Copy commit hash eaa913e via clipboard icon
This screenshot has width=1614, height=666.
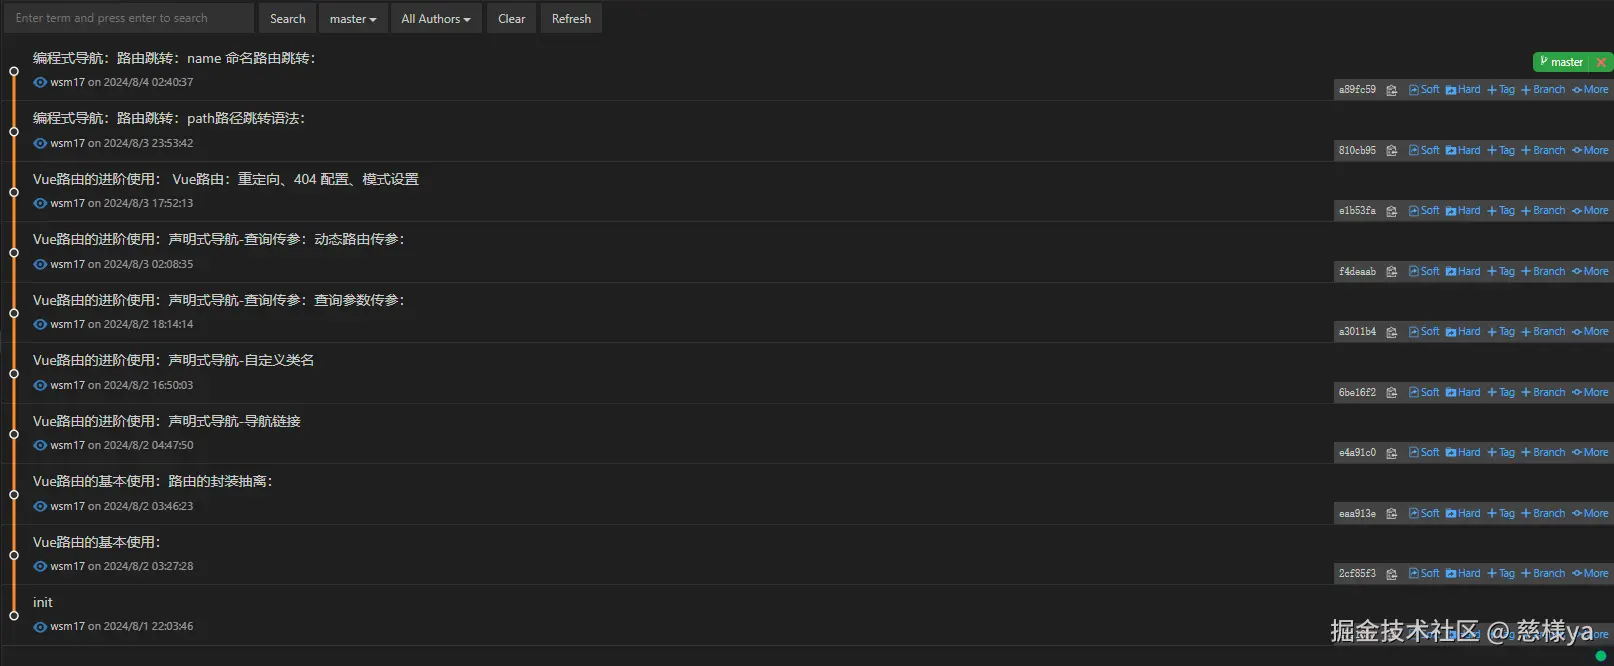tap(1391, 514)
